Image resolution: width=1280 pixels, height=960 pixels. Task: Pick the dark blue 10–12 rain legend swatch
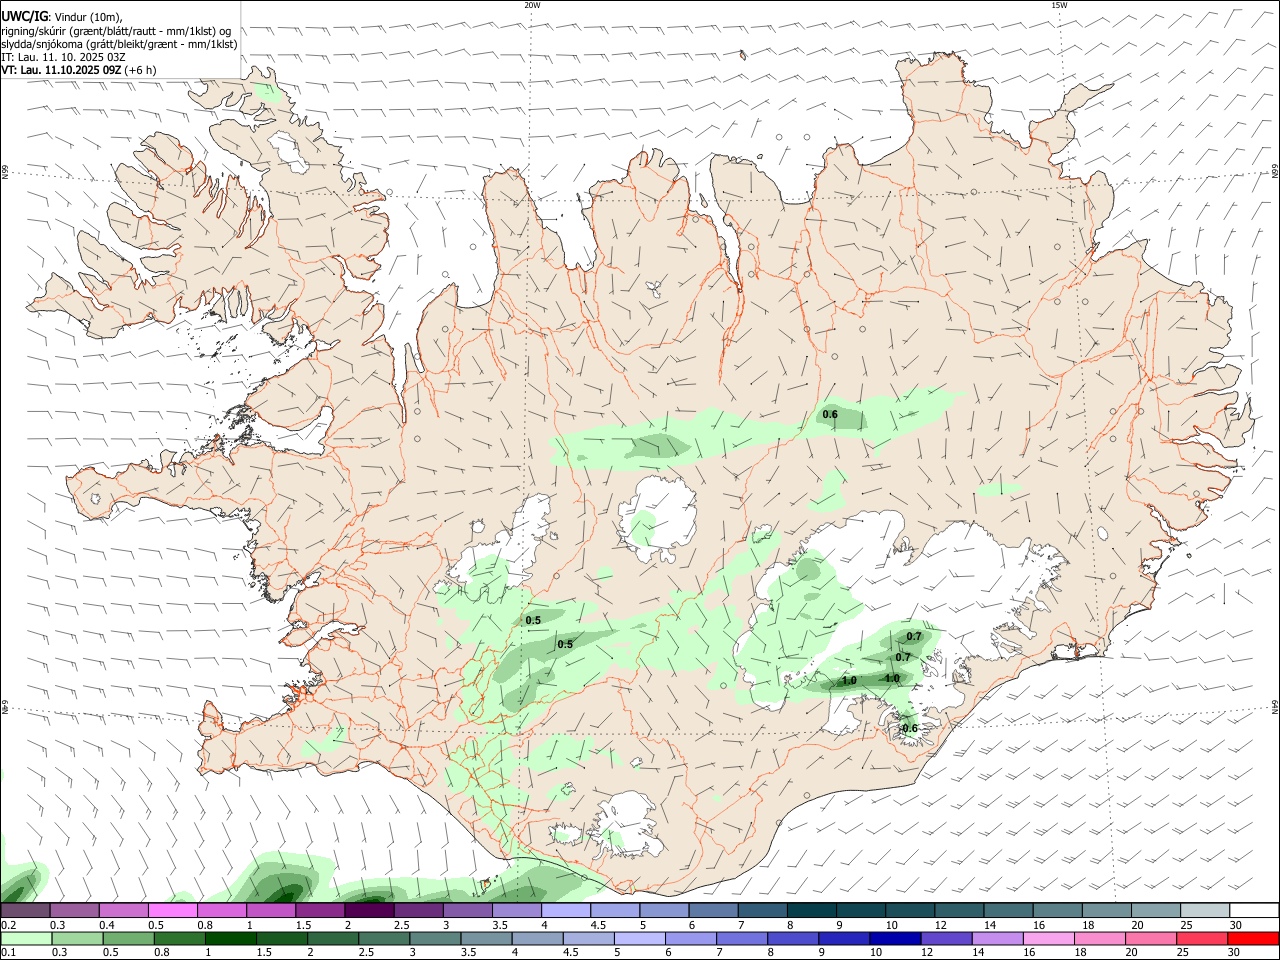pos(895,939)
